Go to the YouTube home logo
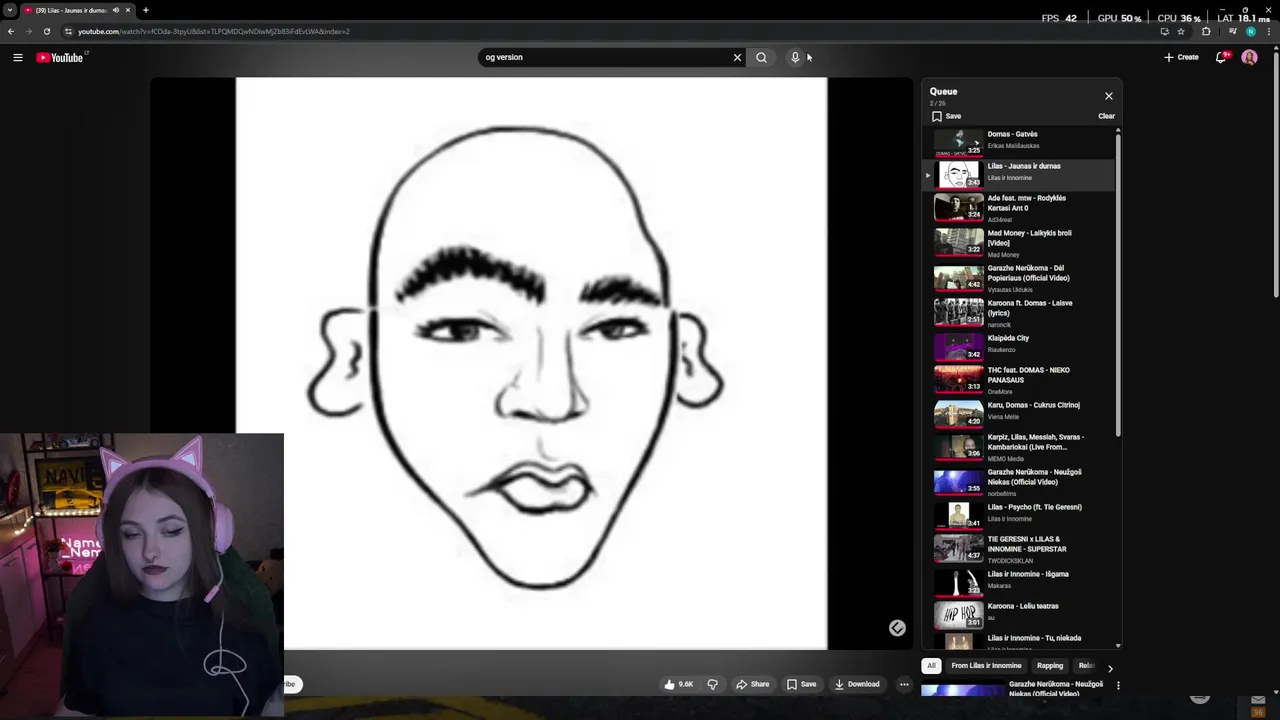The image size is (1280, 720). [x=62, y=57]
